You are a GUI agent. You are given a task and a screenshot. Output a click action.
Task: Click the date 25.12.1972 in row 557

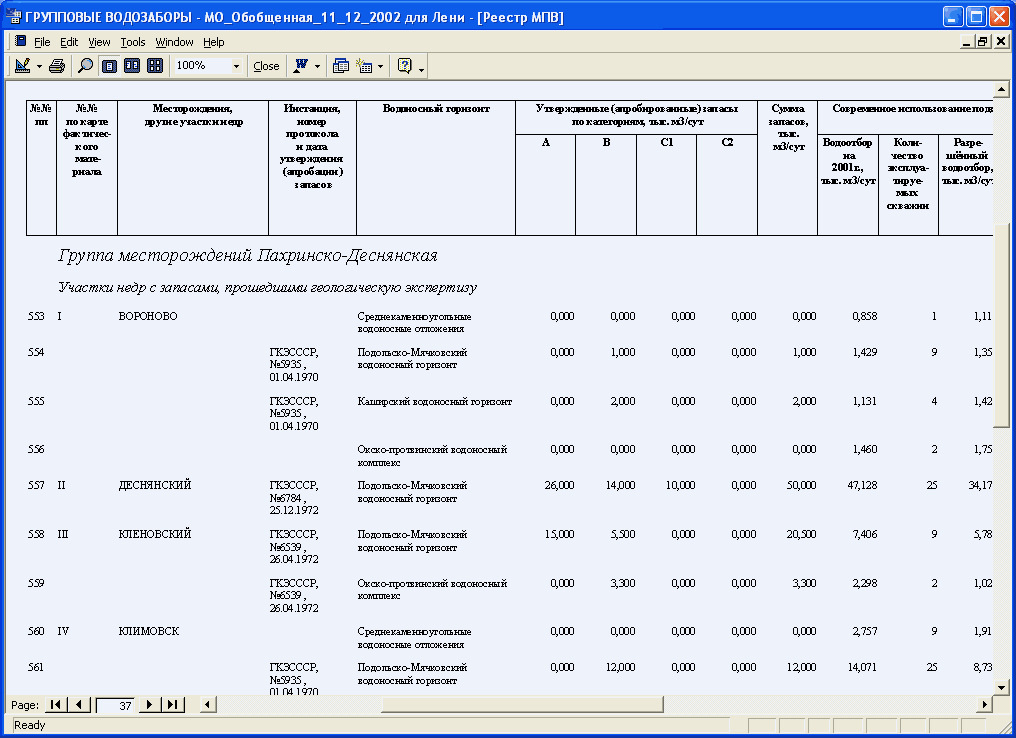(294, 511)
